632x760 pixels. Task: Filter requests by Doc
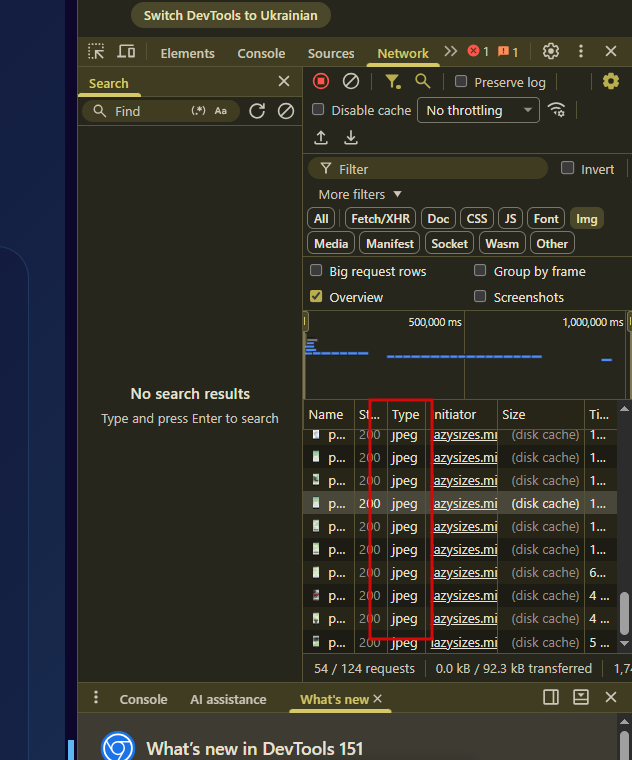tap(438, 219)
